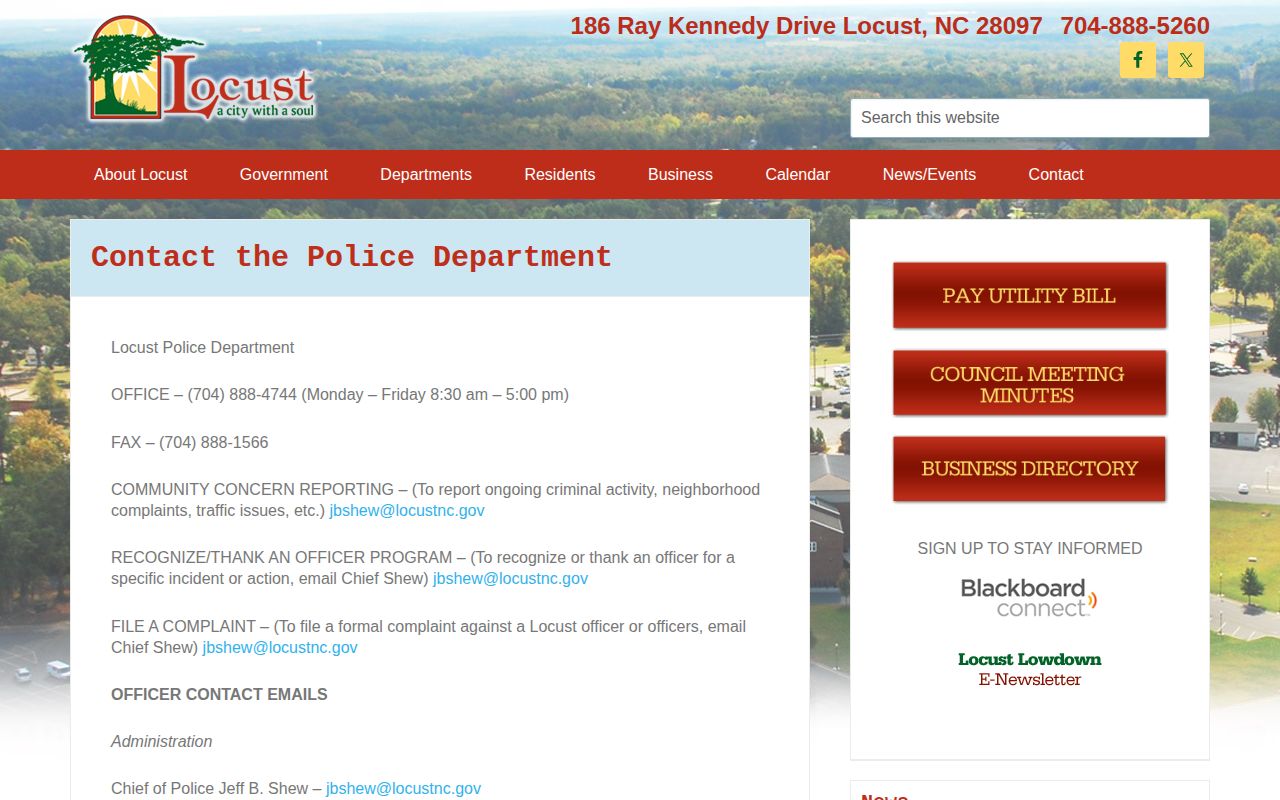Click the 186 Ray Kennedy Drive address
Image resolution: width=1280 pixels, height=800 pixels.
[806, 26]
